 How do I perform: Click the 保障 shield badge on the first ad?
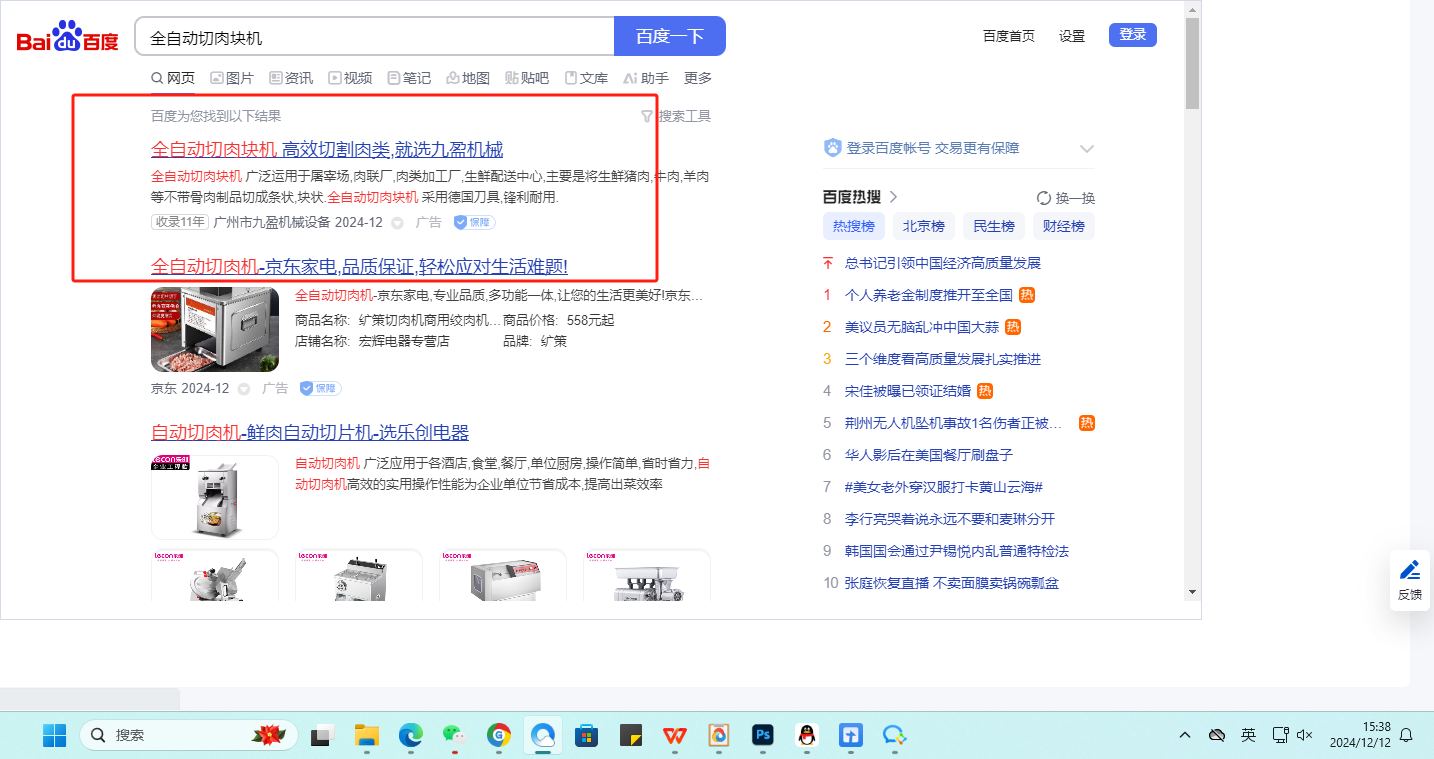click(x=475, y=222)
